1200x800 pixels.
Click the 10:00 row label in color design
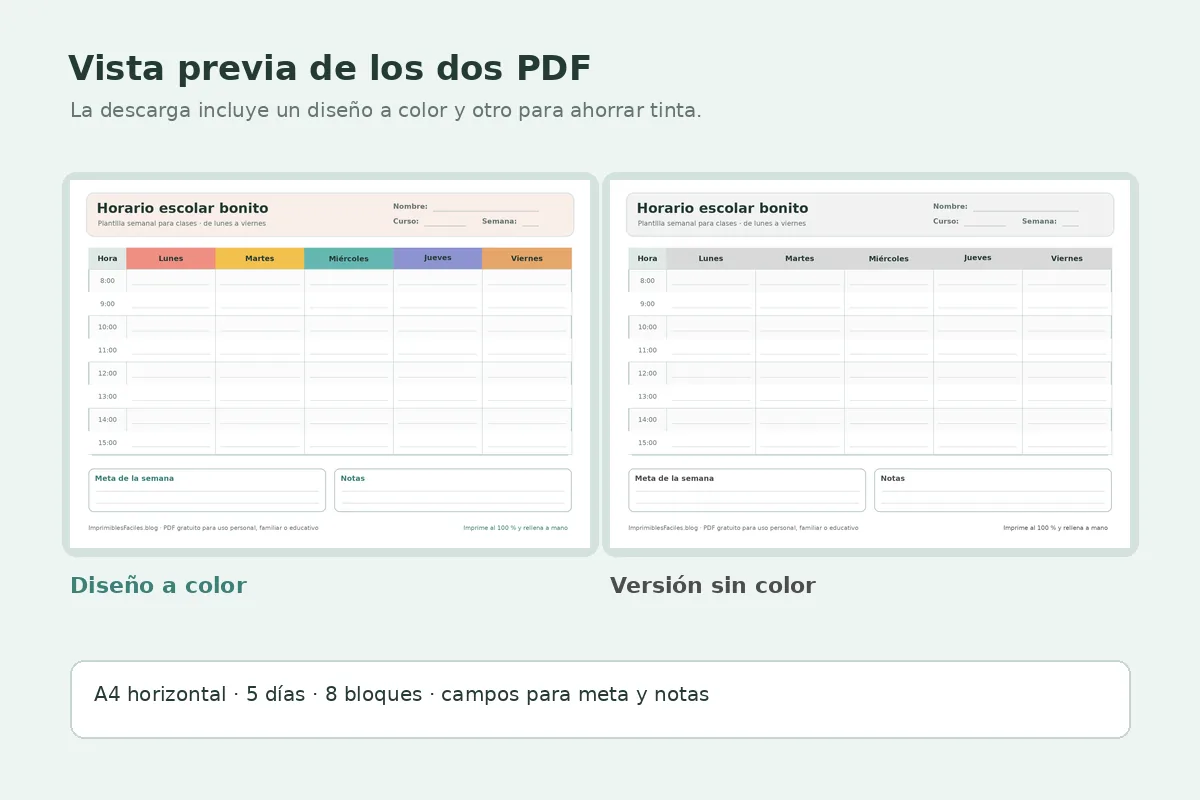pyautogui.click(x=107, y=327)
